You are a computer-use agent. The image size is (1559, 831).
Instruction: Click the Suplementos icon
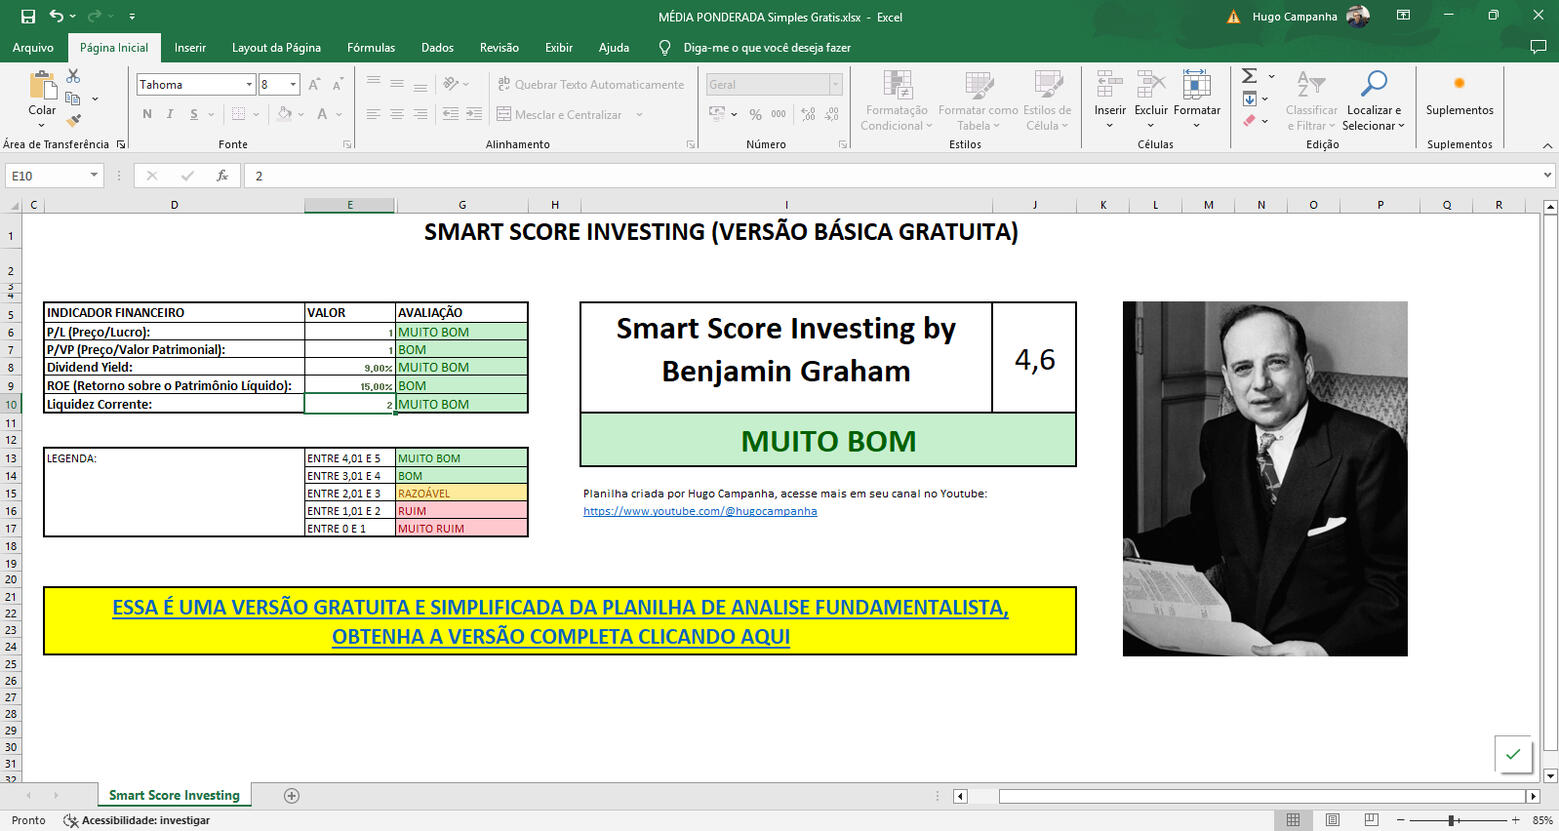[x=1459, y=87]
